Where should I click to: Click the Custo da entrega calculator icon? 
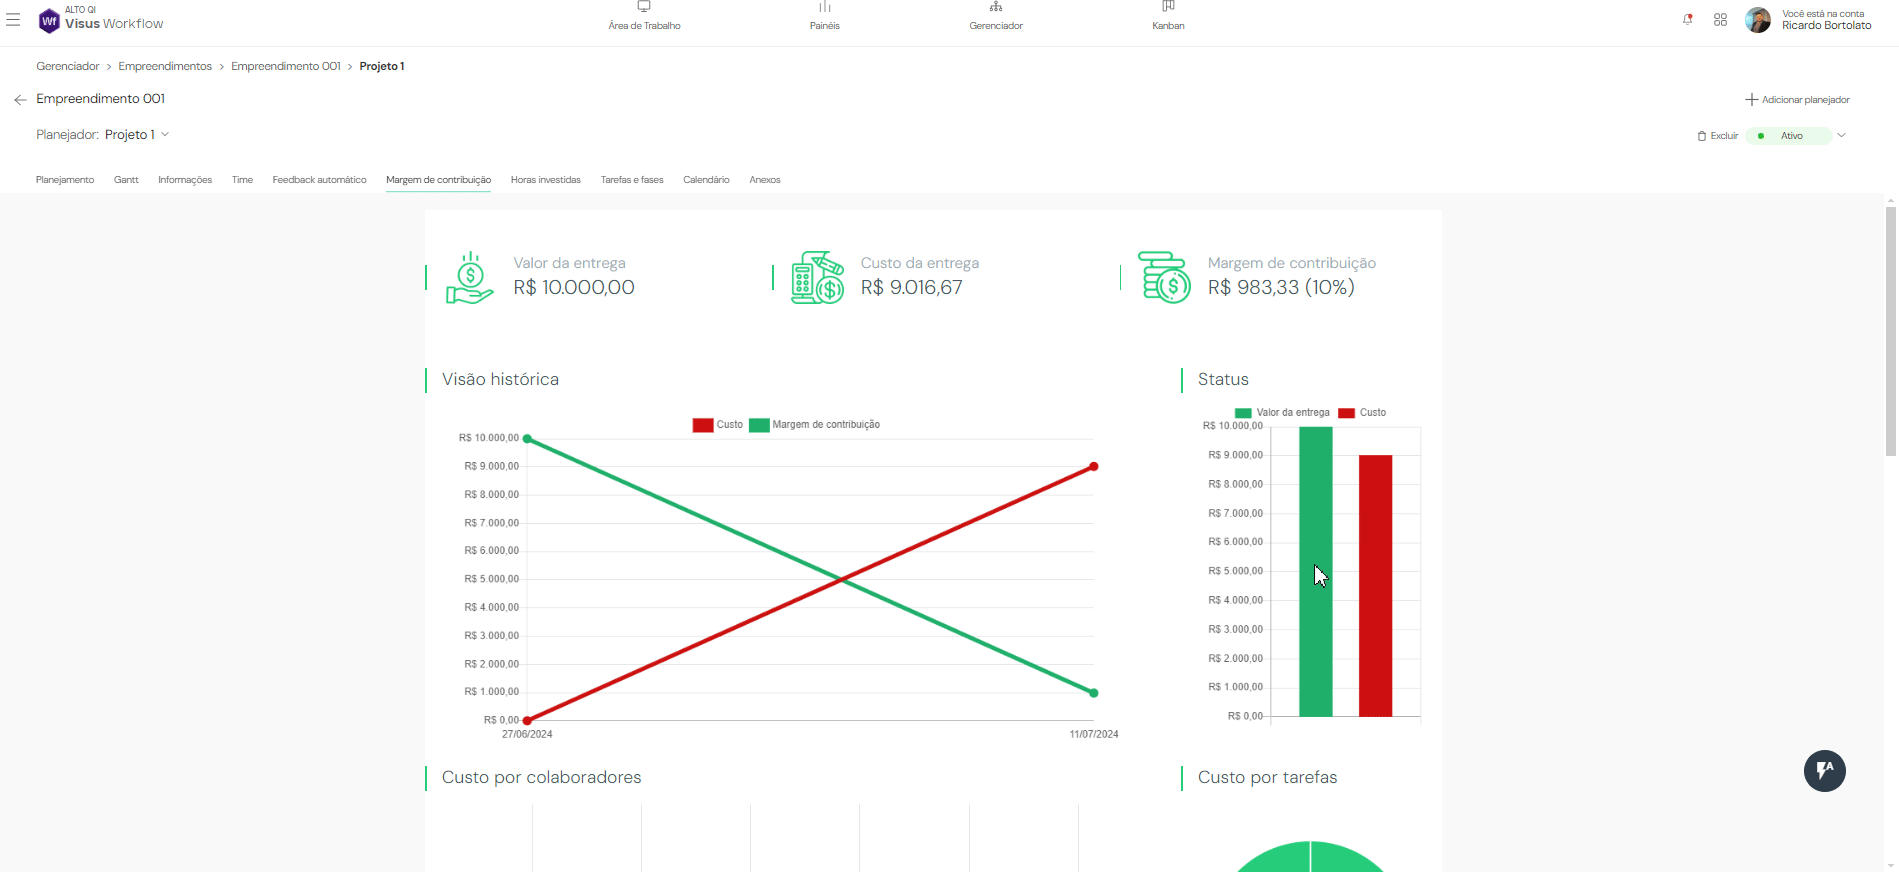pos(818,278)
